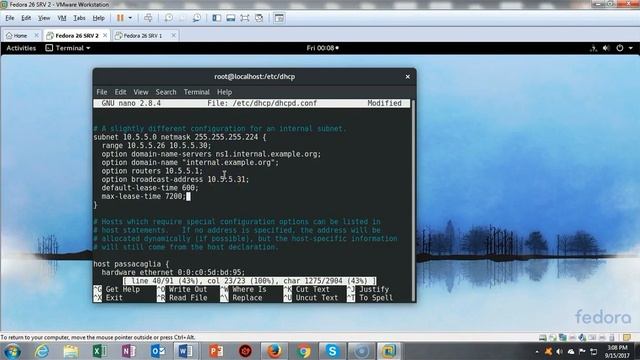Click the GNOME volume icon in top bar
This screenshot has width=640, height=360.
pos(606,48)
